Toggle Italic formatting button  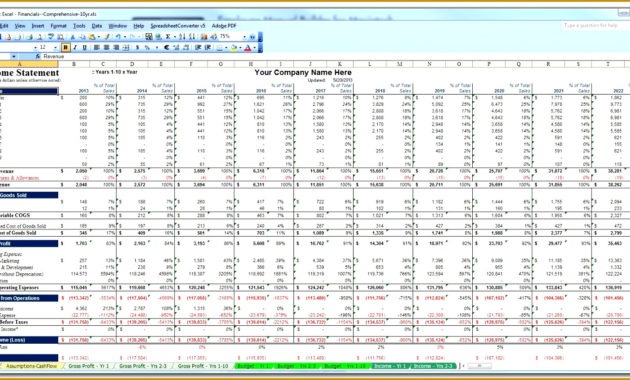(75, 47)
